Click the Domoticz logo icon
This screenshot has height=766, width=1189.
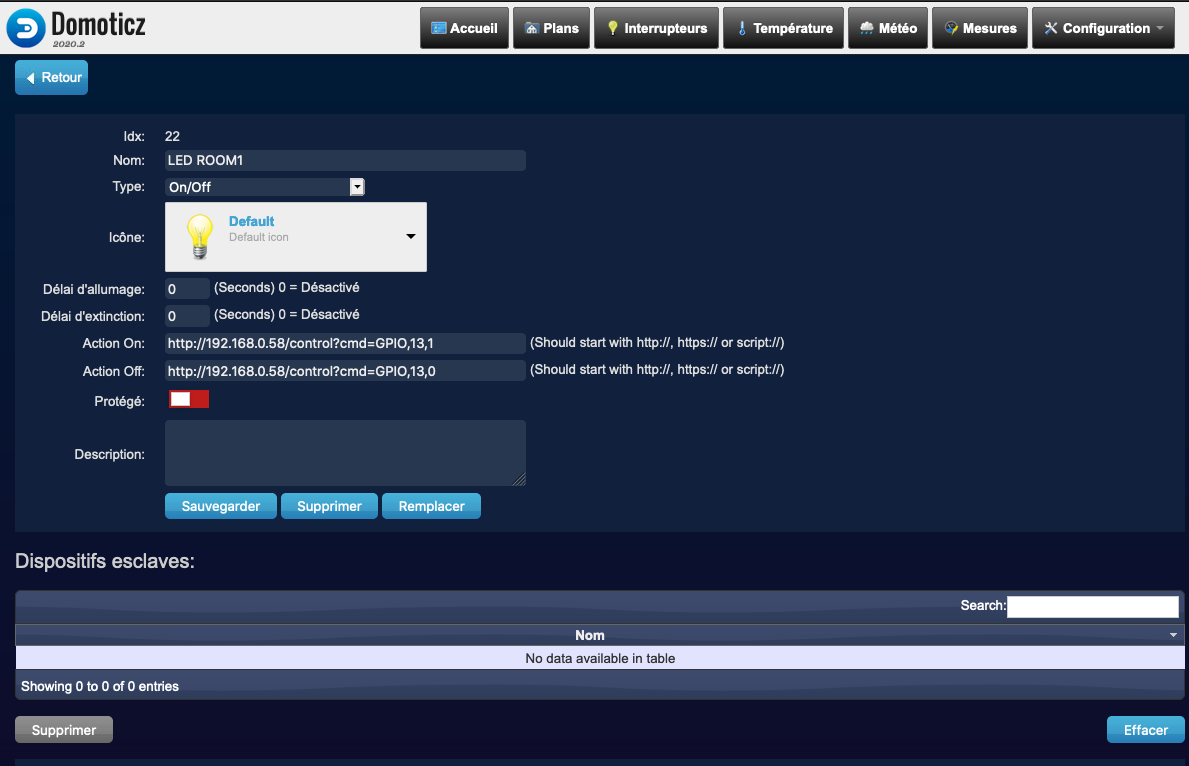point(26,28)
